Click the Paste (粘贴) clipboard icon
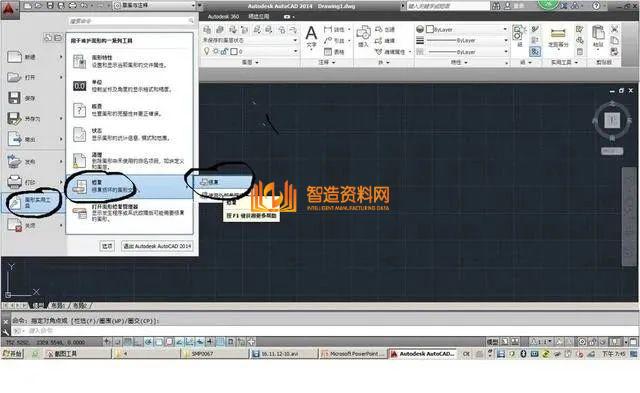640x393 pixels. click(598, 33)
